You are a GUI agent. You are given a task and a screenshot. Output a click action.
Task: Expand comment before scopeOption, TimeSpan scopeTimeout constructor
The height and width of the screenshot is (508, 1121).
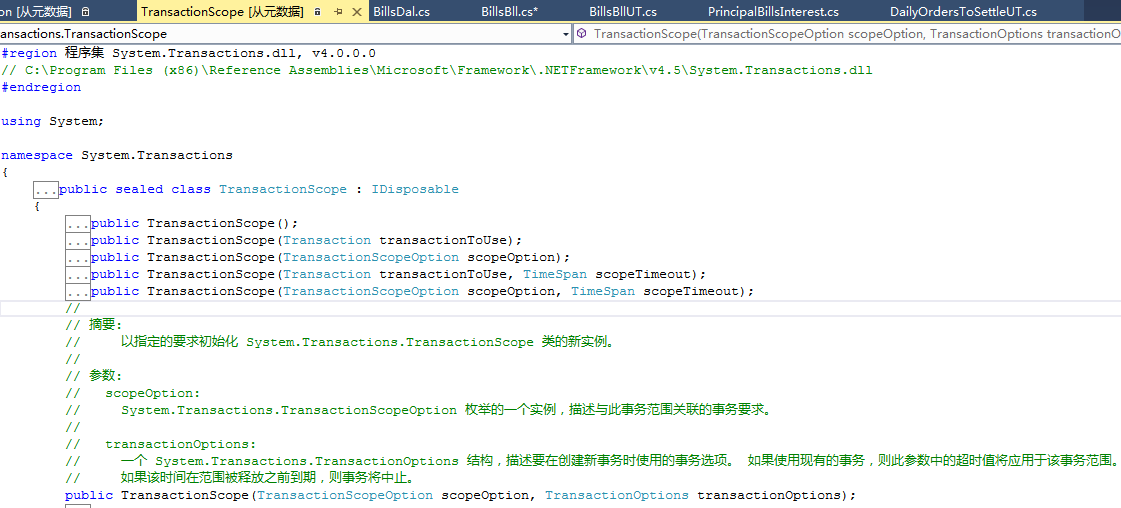tap(78, 292)
